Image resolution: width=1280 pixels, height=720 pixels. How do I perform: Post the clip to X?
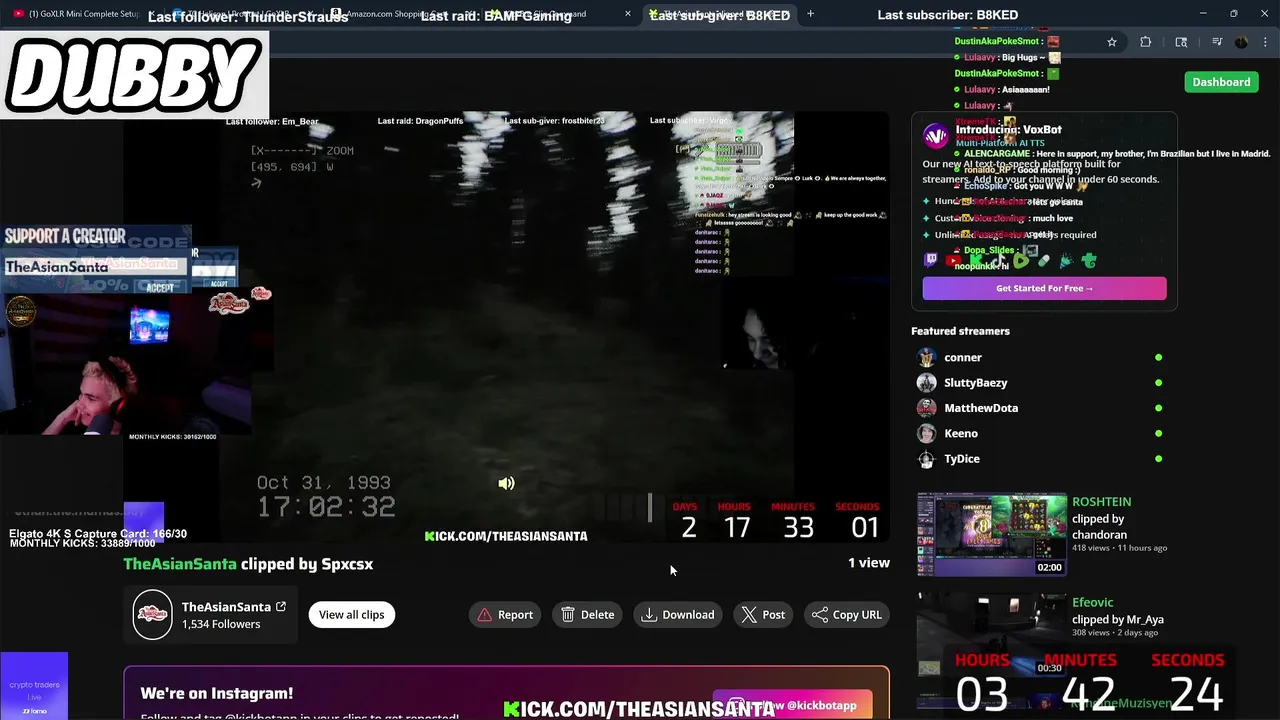pos(764,615)
